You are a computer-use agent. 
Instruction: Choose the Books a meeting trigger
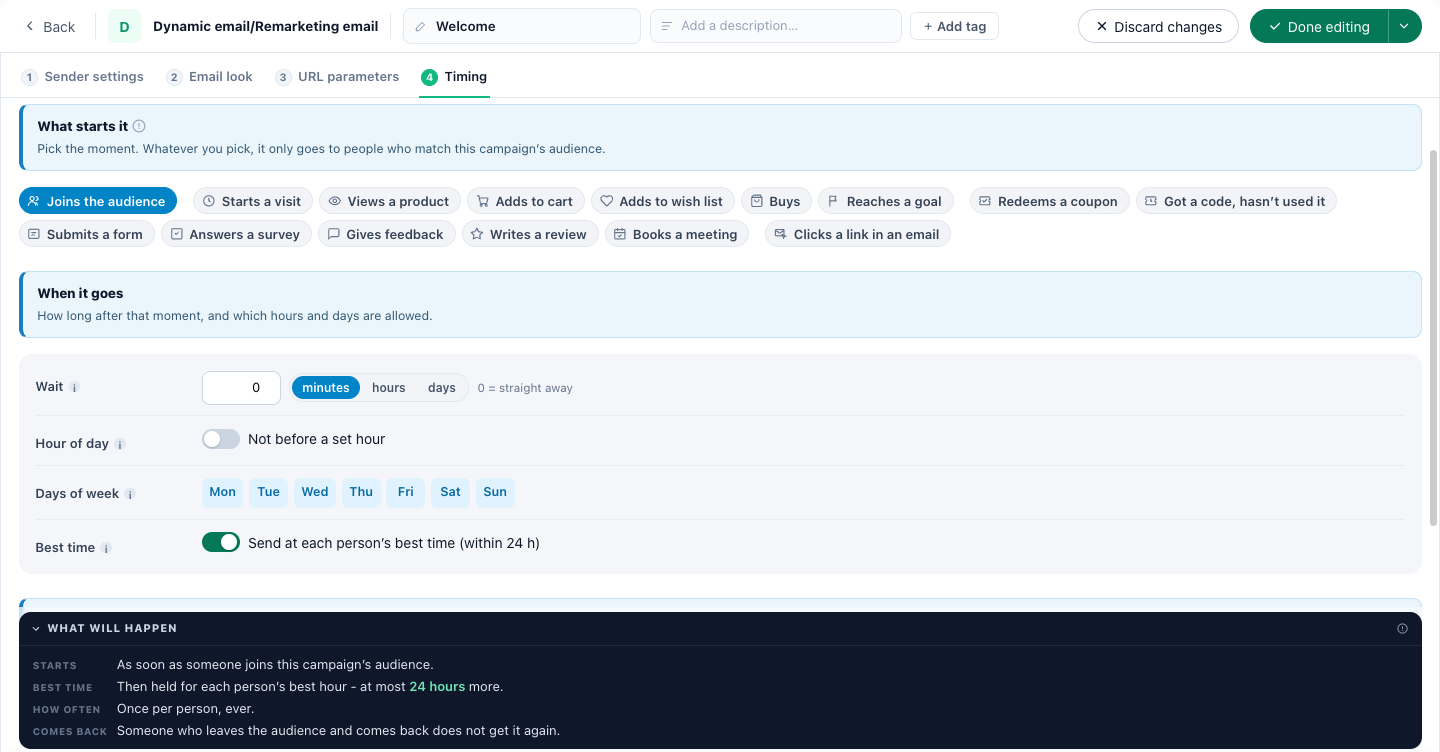677,234
